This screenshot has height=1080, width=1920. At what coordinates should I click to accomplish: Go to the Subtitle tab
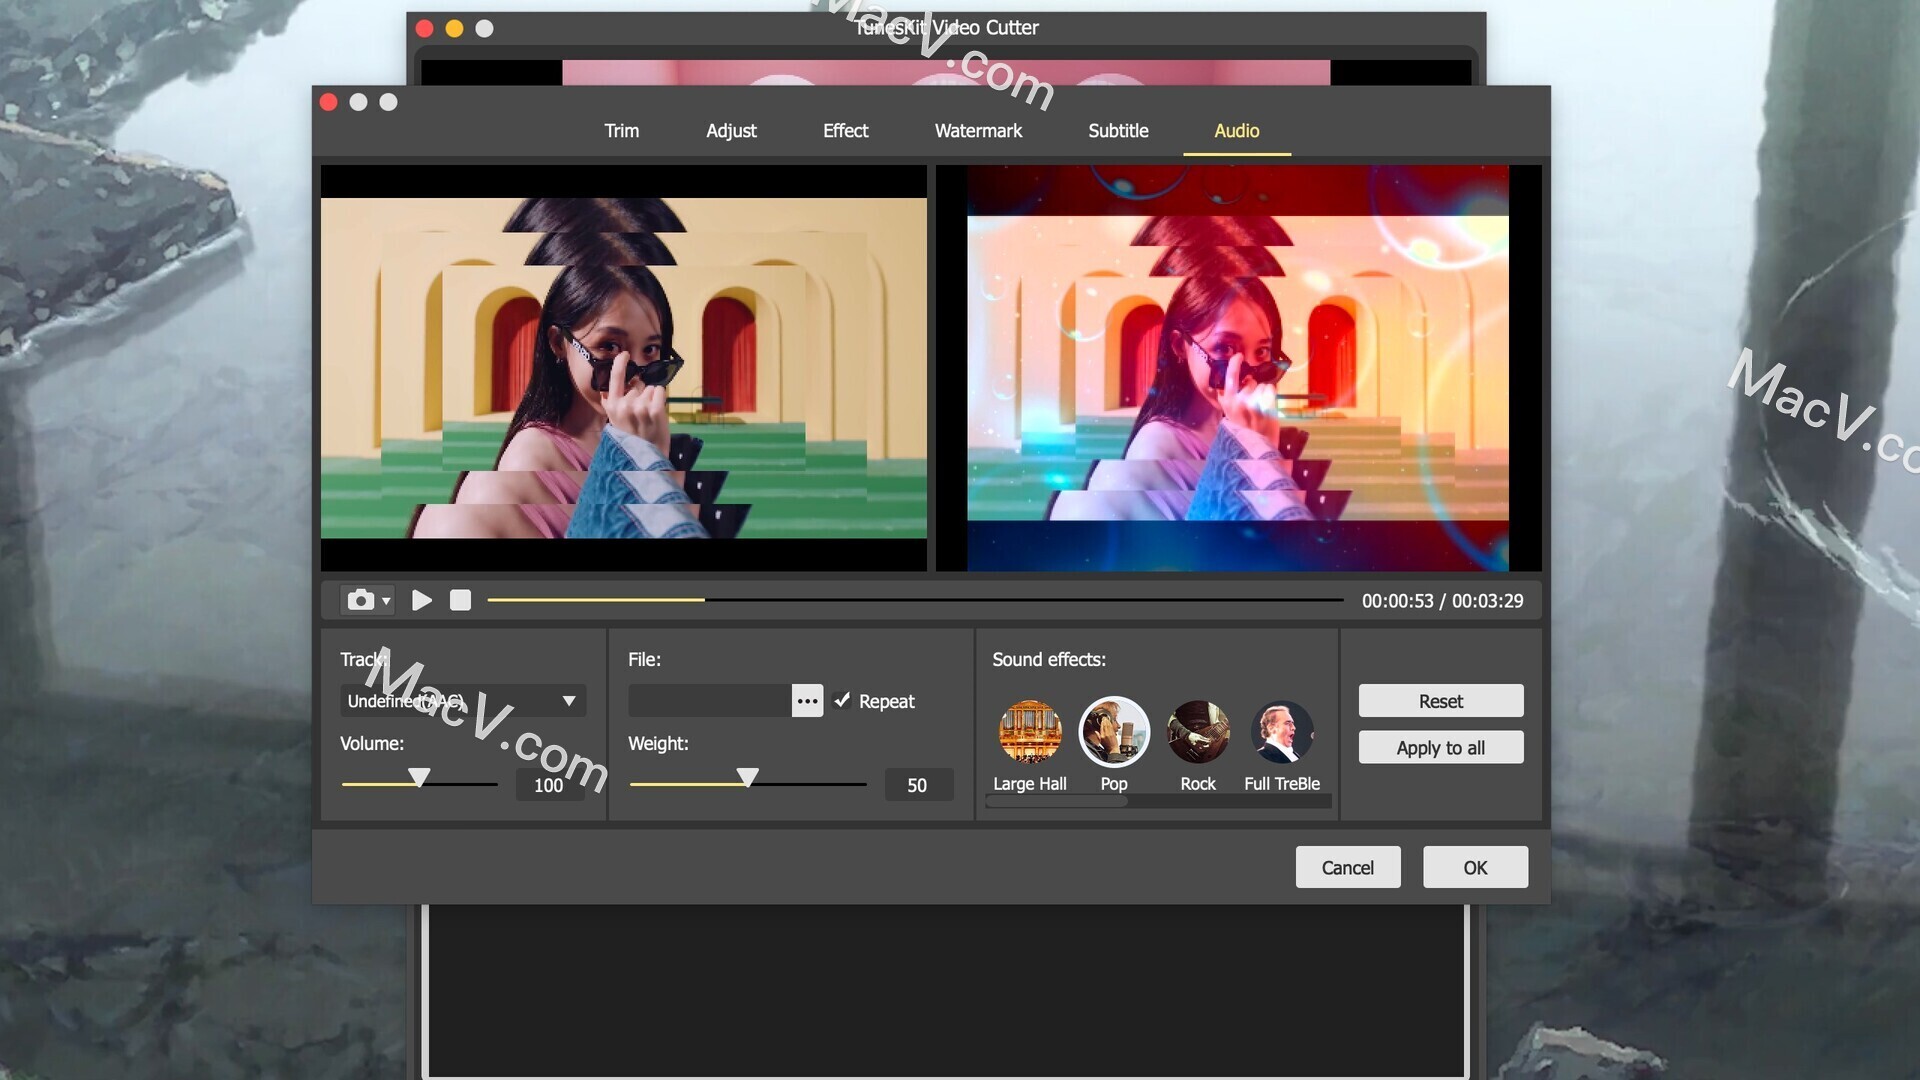pos(1118,131)
